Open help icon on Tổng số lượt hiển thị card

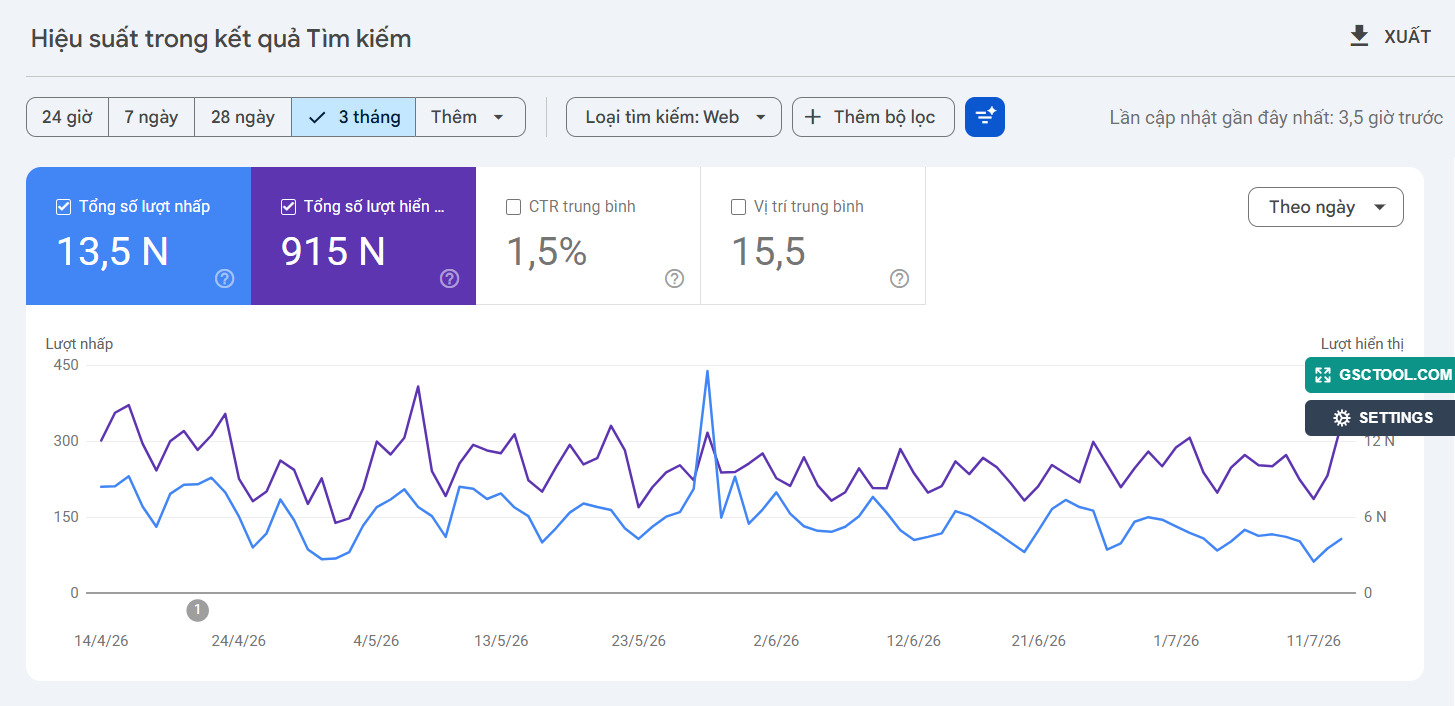pyautogui.click(x=450, y=279)
